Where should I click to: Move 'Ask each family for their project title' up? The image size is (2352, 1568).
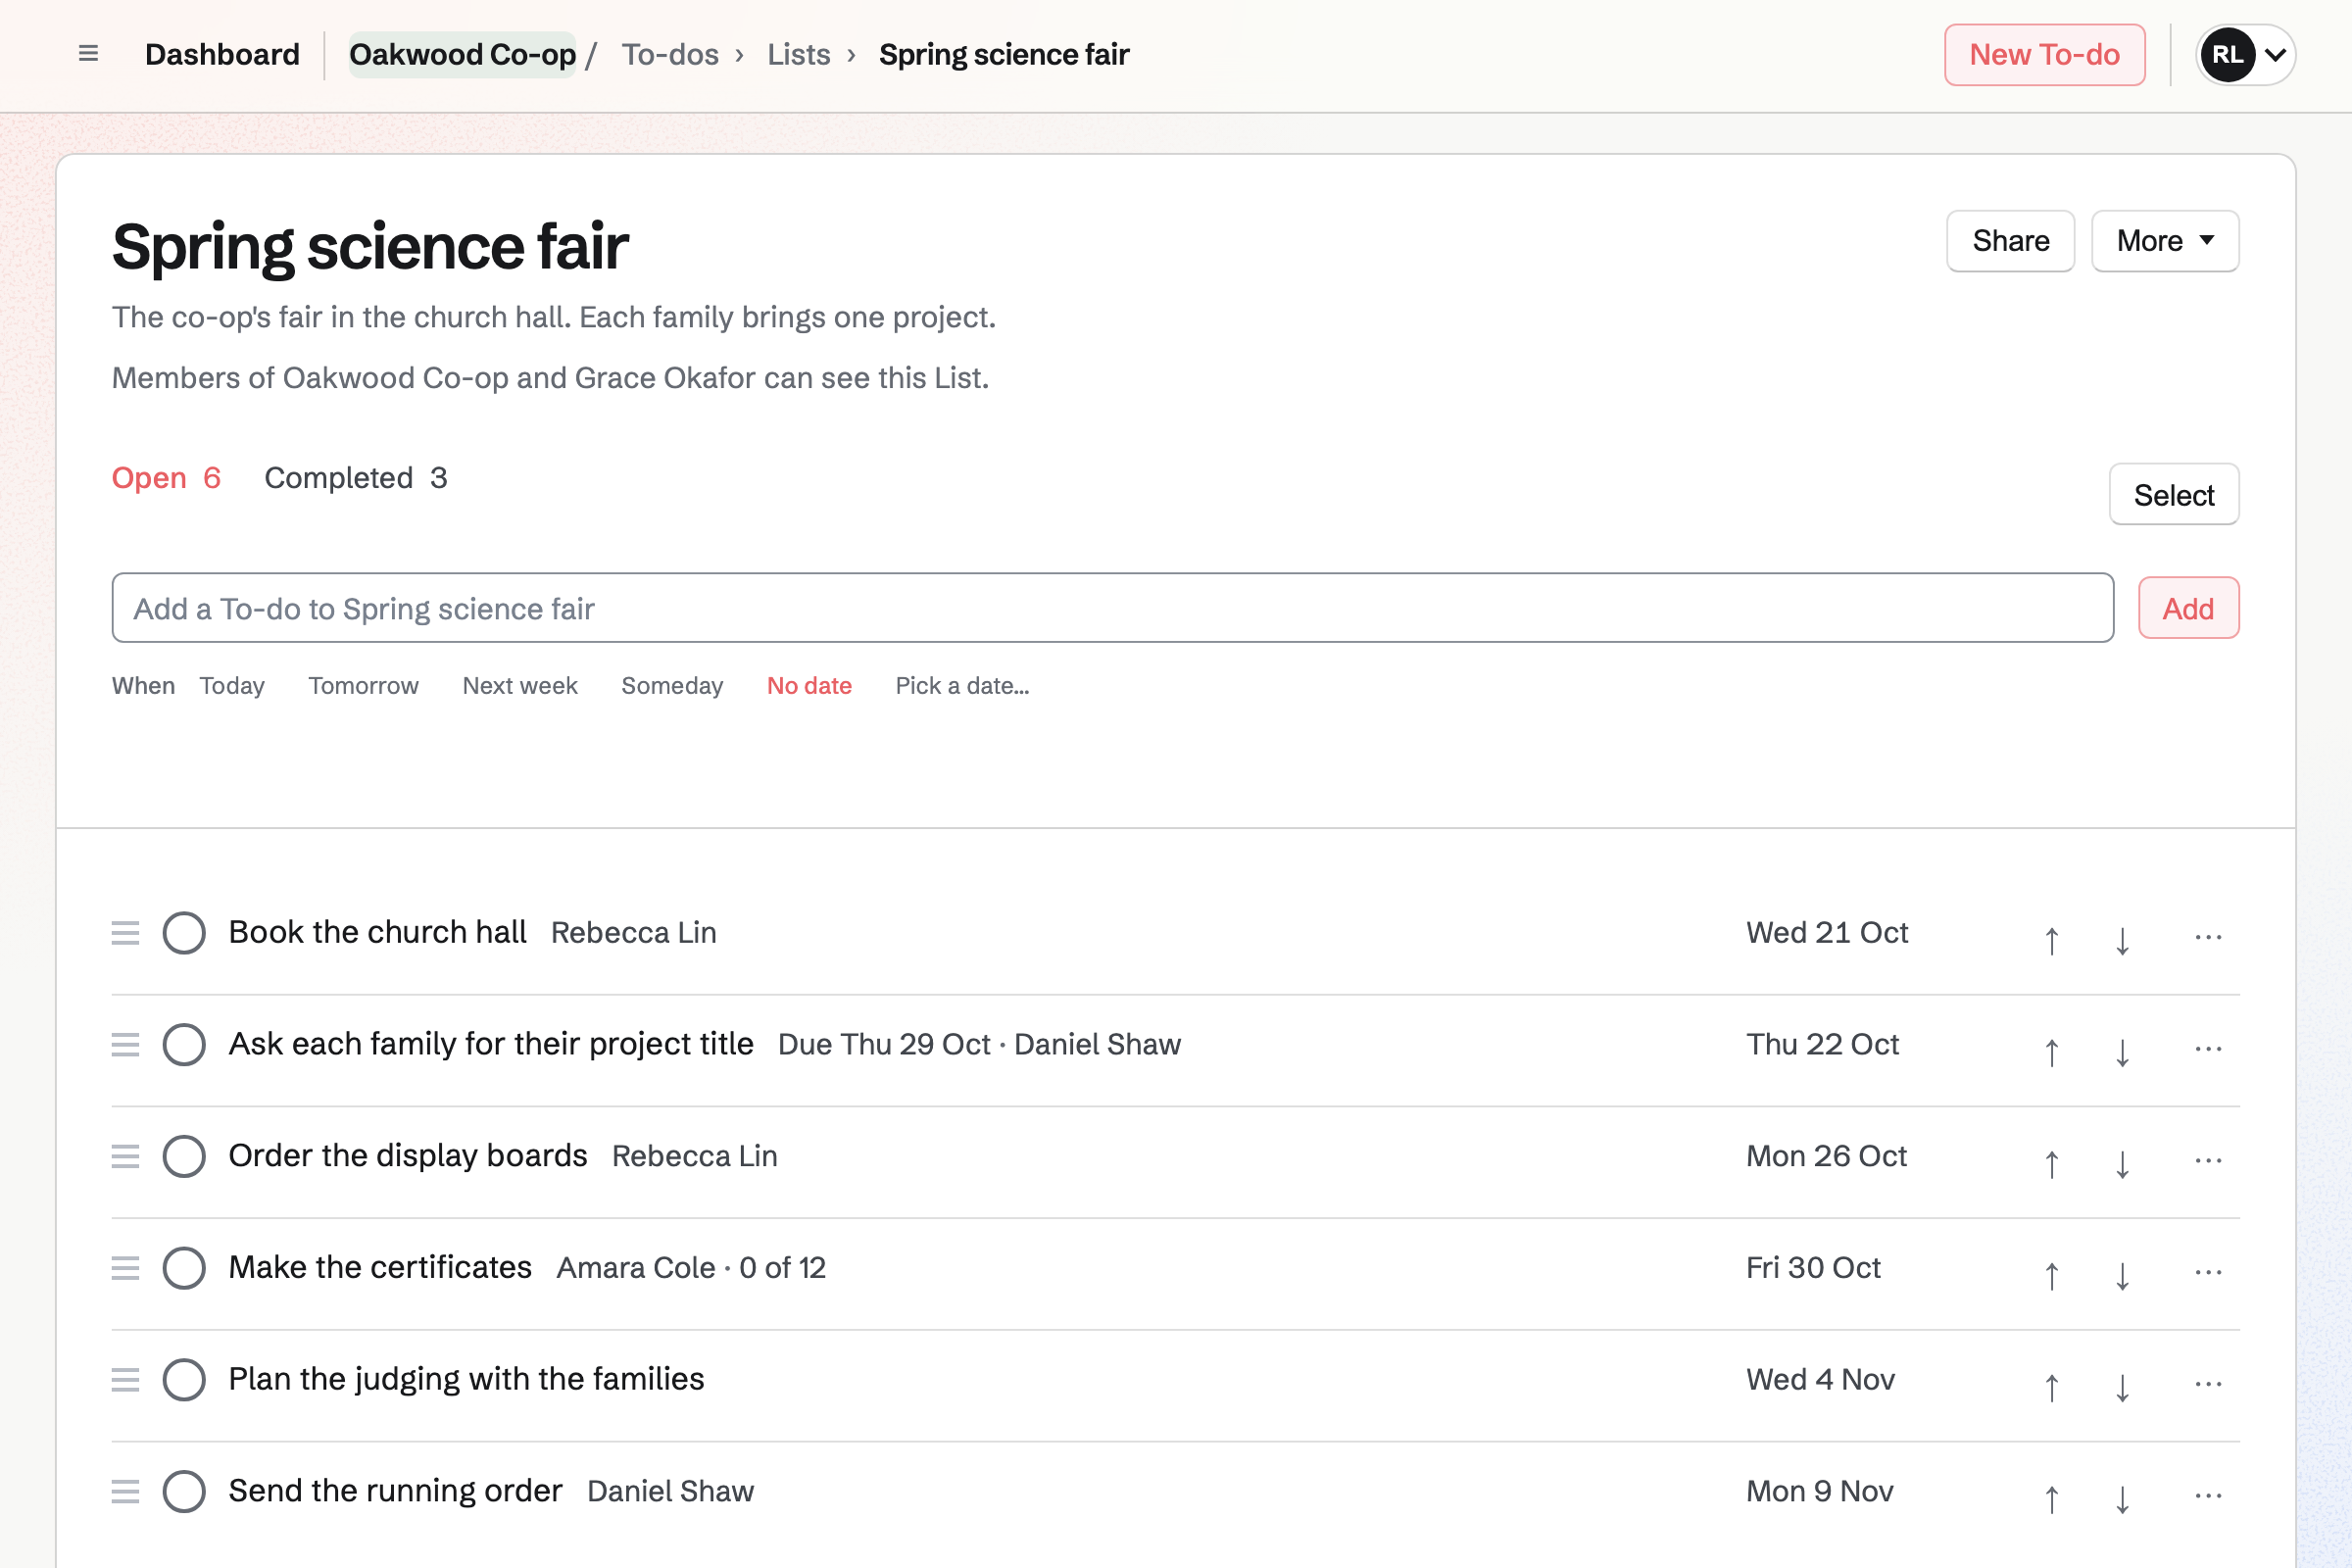coord(2052,1052)
